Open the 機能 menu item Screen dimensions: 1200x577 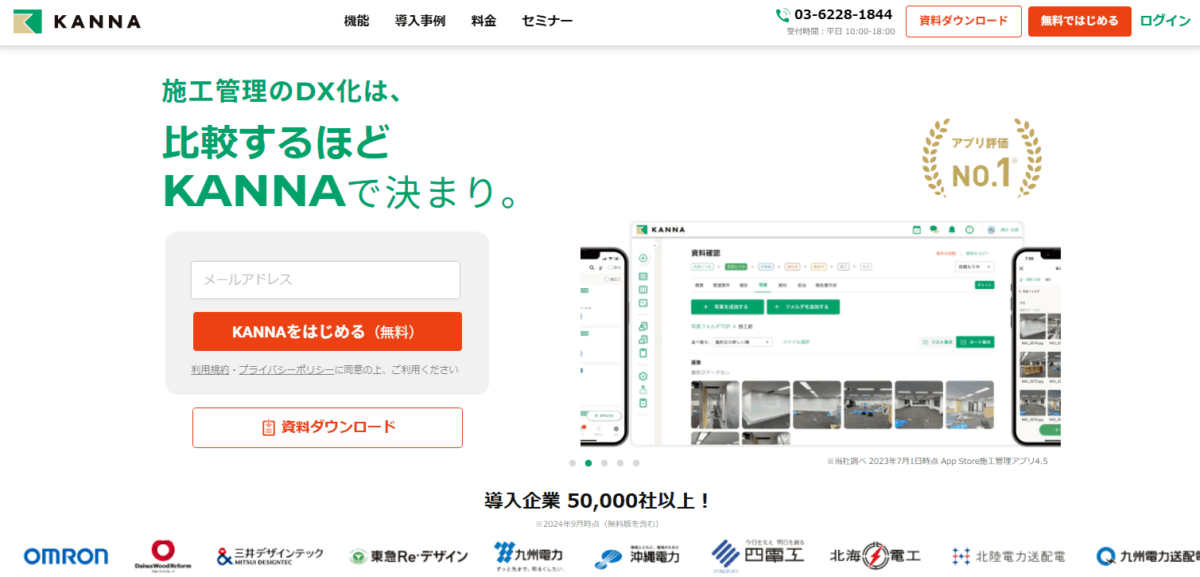pos(356,21)
